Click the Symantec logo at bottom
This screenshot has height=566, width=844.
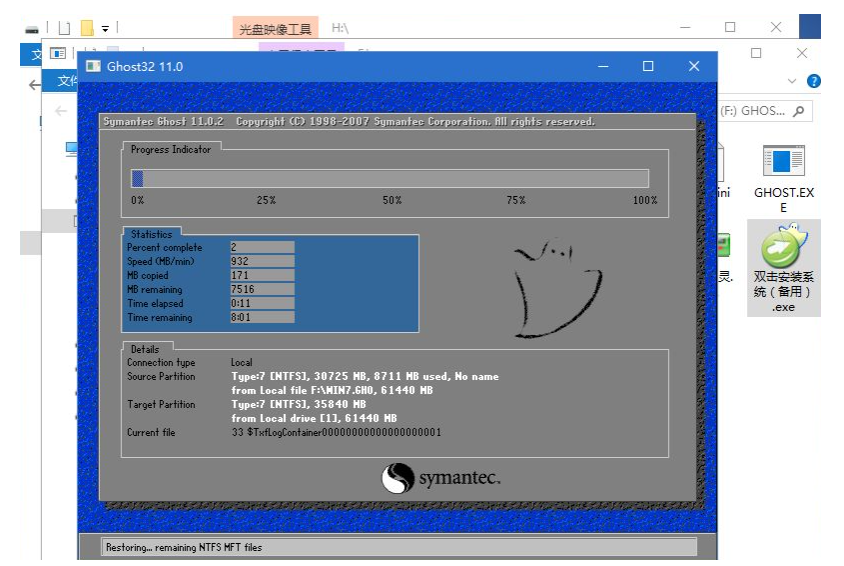440,478
